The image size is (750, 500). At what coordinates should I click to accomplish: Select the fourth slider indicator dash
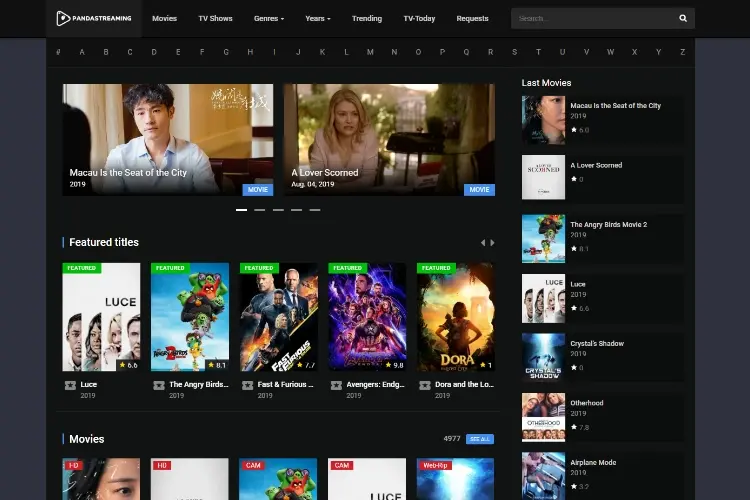(x=297, y=210)
